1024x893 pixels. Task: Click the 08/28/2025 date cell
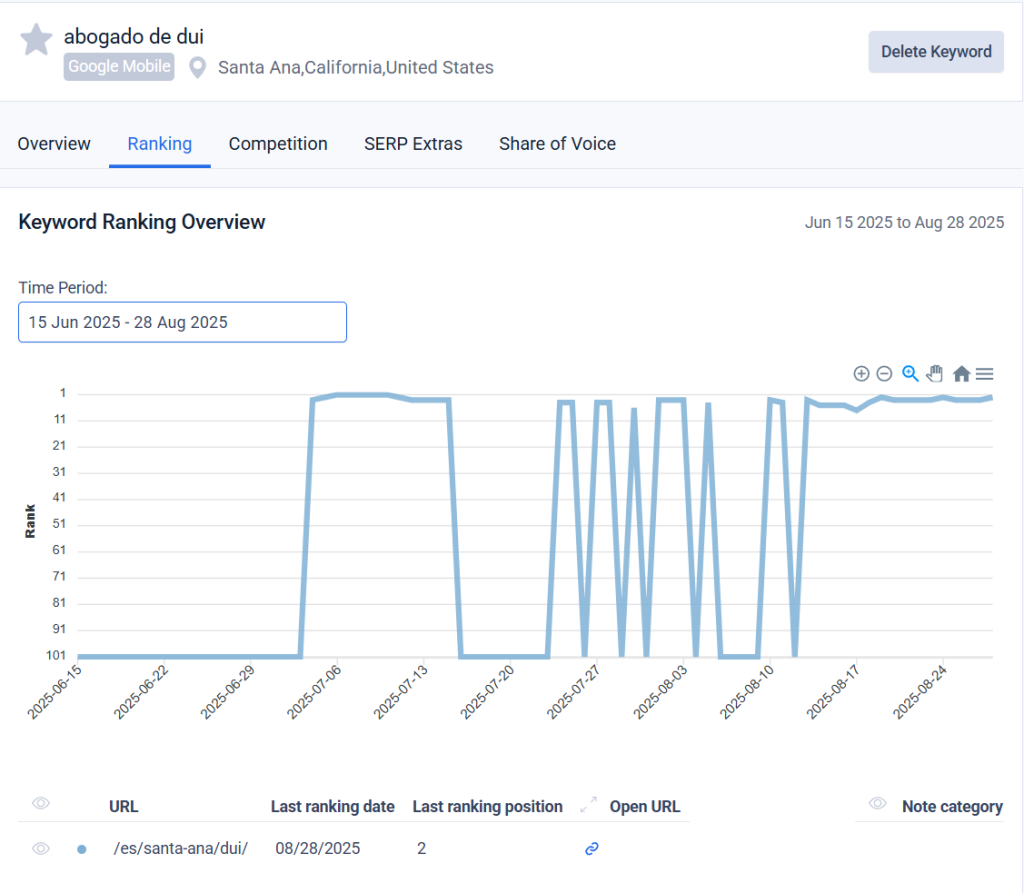(317, 849)
